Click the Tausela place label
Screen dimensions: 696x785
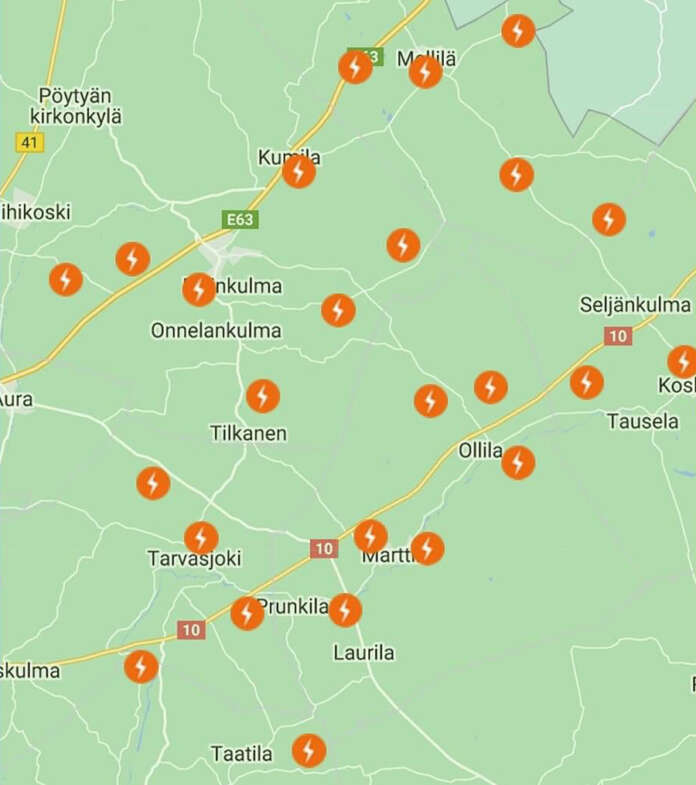point(643,422)
